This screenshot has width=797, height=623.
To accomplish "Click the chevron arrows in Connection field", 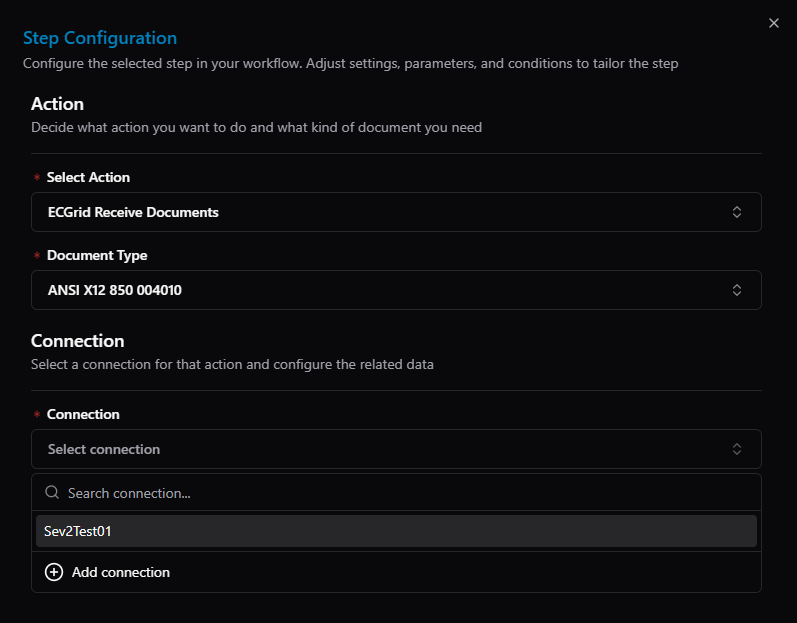I will click(737, 449).
